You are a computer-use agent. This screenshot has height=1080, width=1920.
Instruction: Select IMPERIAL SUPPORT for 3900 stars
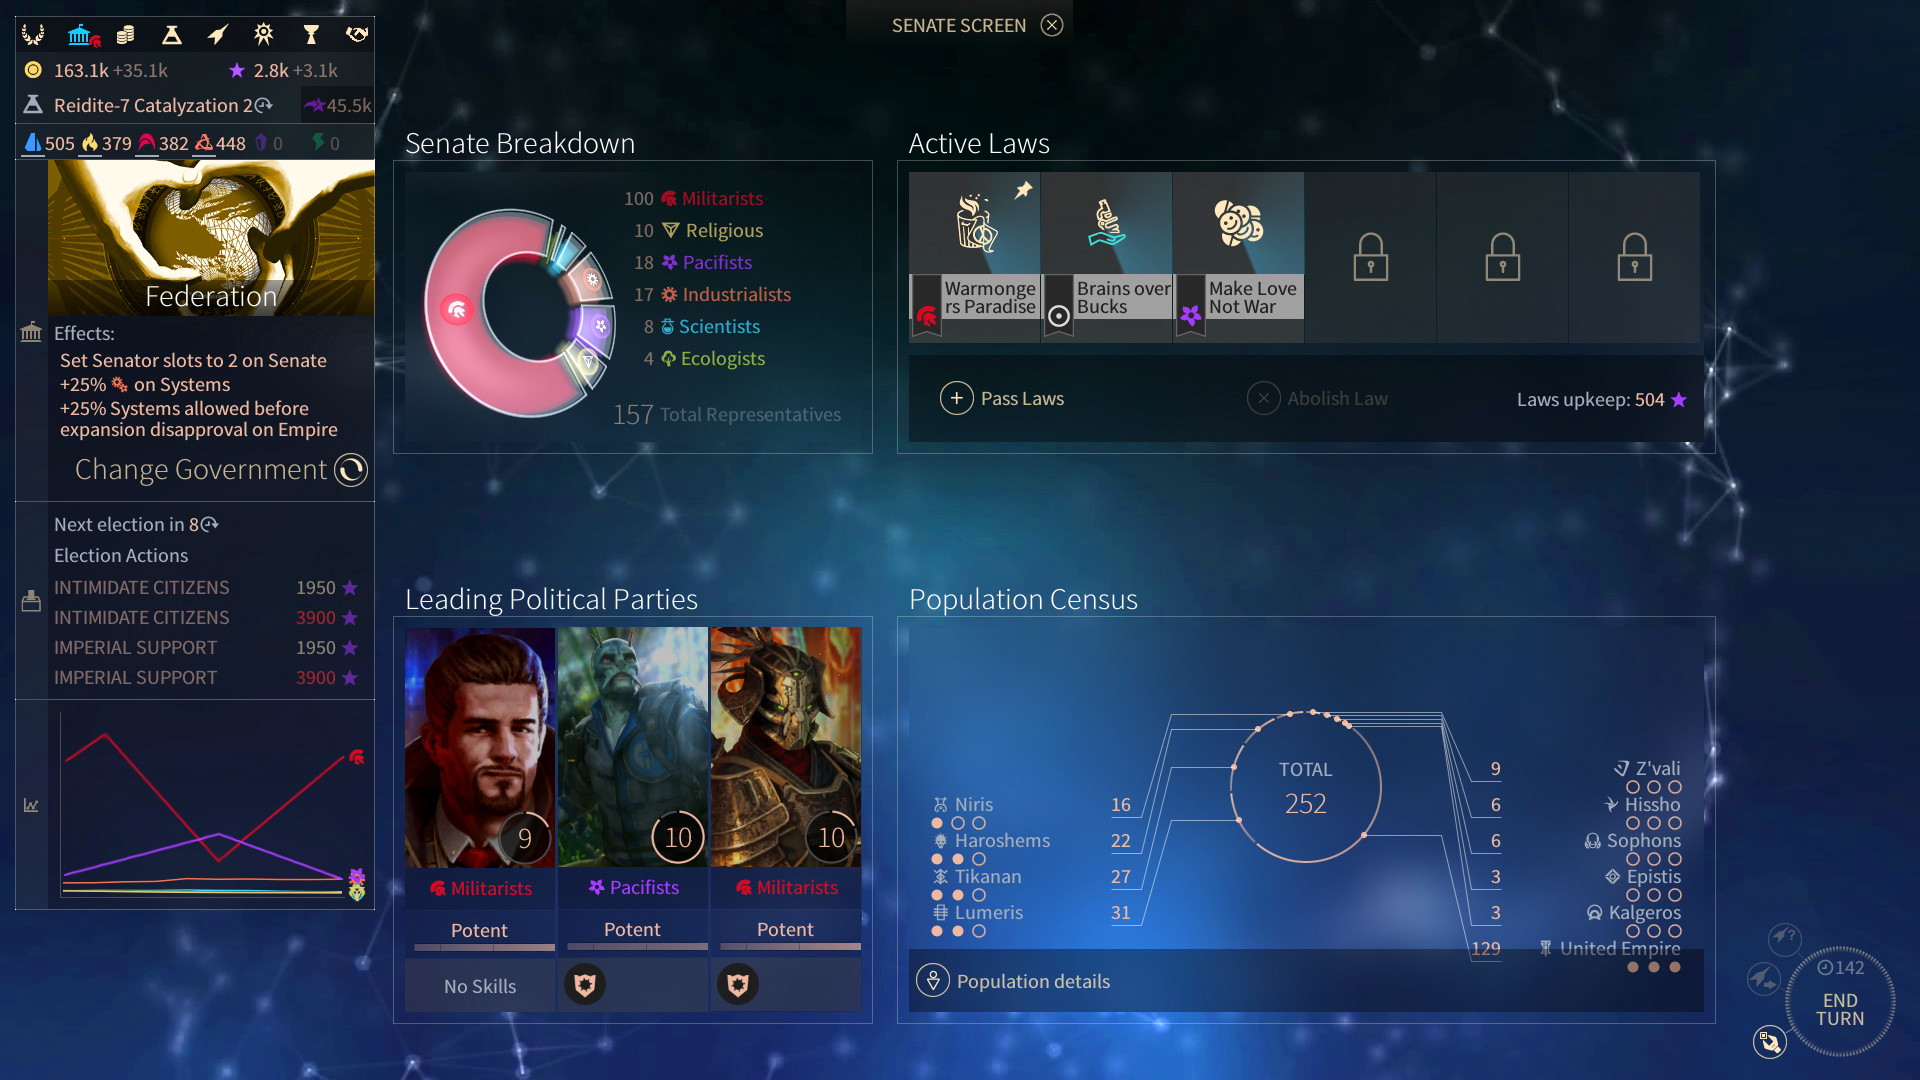click(x=198, y=680)
